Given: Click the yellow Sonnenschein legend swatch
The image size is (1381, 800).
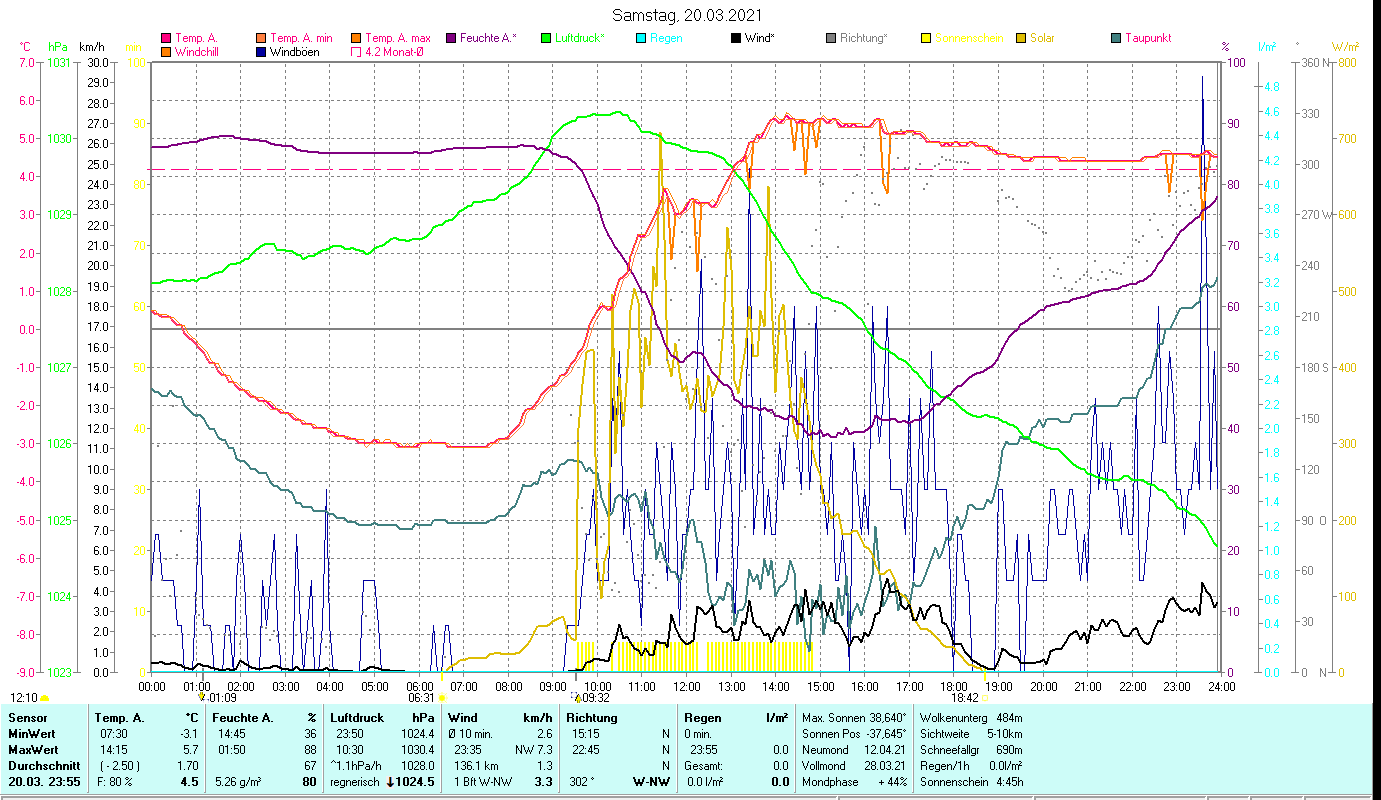Looking at the screenshot, I should click(x=925, y=39).
